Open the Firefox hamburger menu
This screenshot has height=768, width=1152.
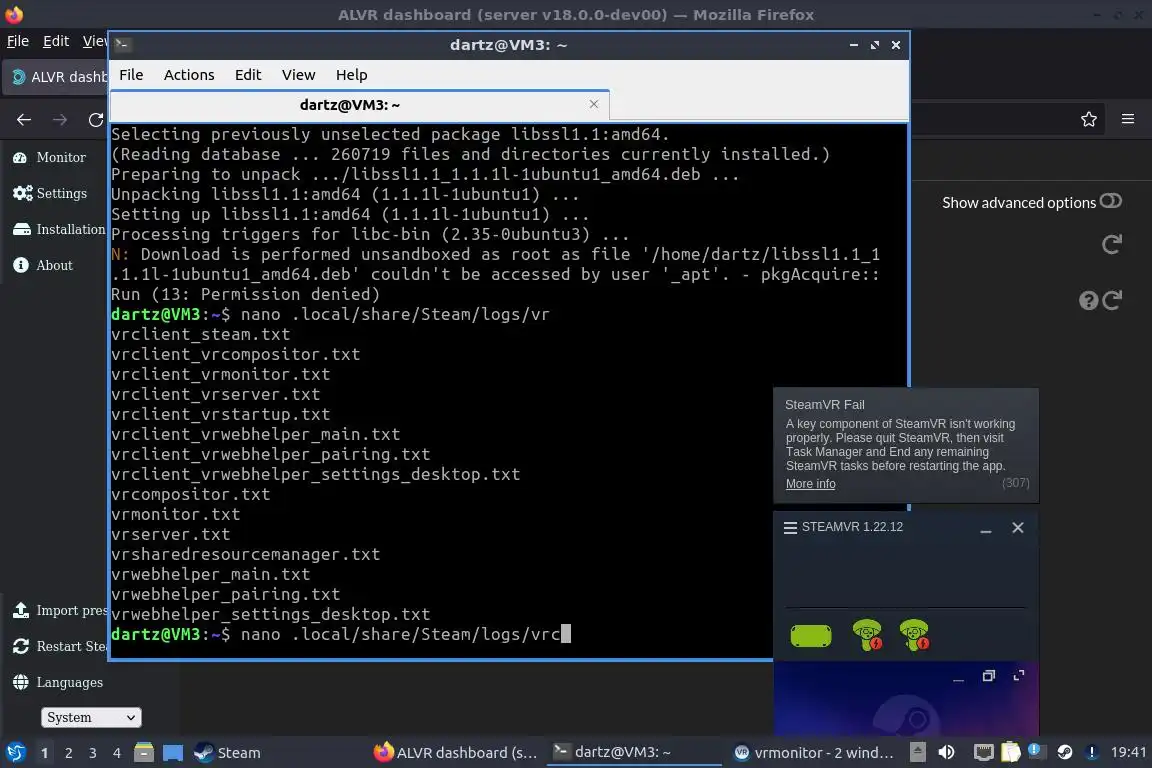click(1128, 119)
